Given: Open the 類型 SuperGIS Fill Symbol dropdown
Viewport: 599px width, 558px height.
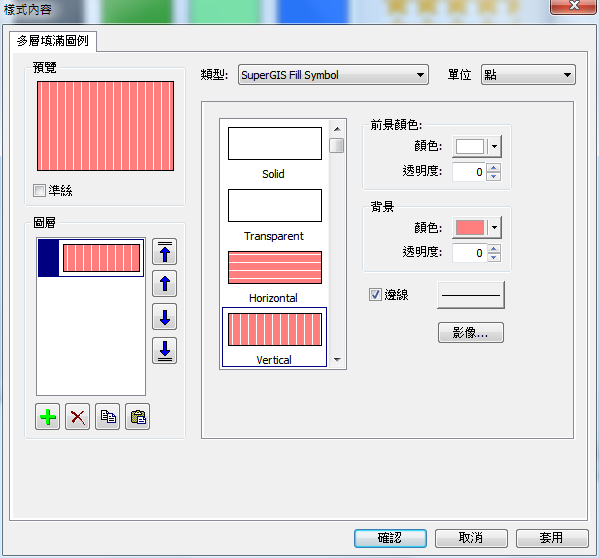Looking at the screenshot, I should [333, 74].
